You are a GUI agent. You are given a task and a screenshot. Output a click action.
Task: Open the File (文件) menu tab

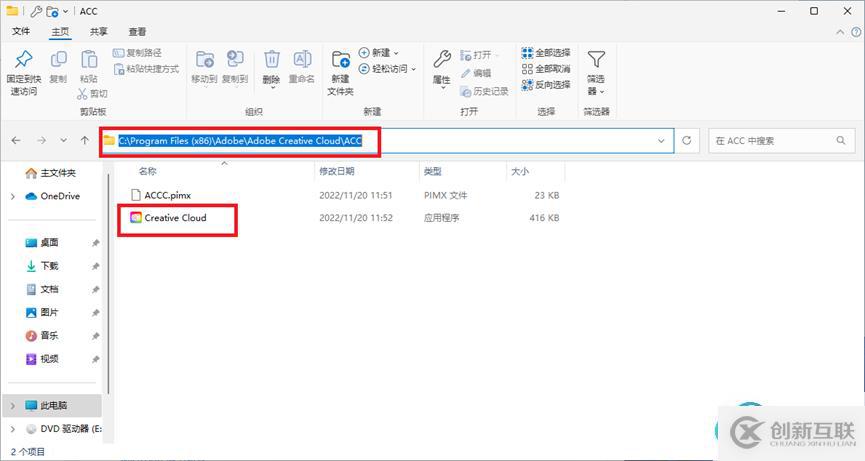click(x=21, y=31)
